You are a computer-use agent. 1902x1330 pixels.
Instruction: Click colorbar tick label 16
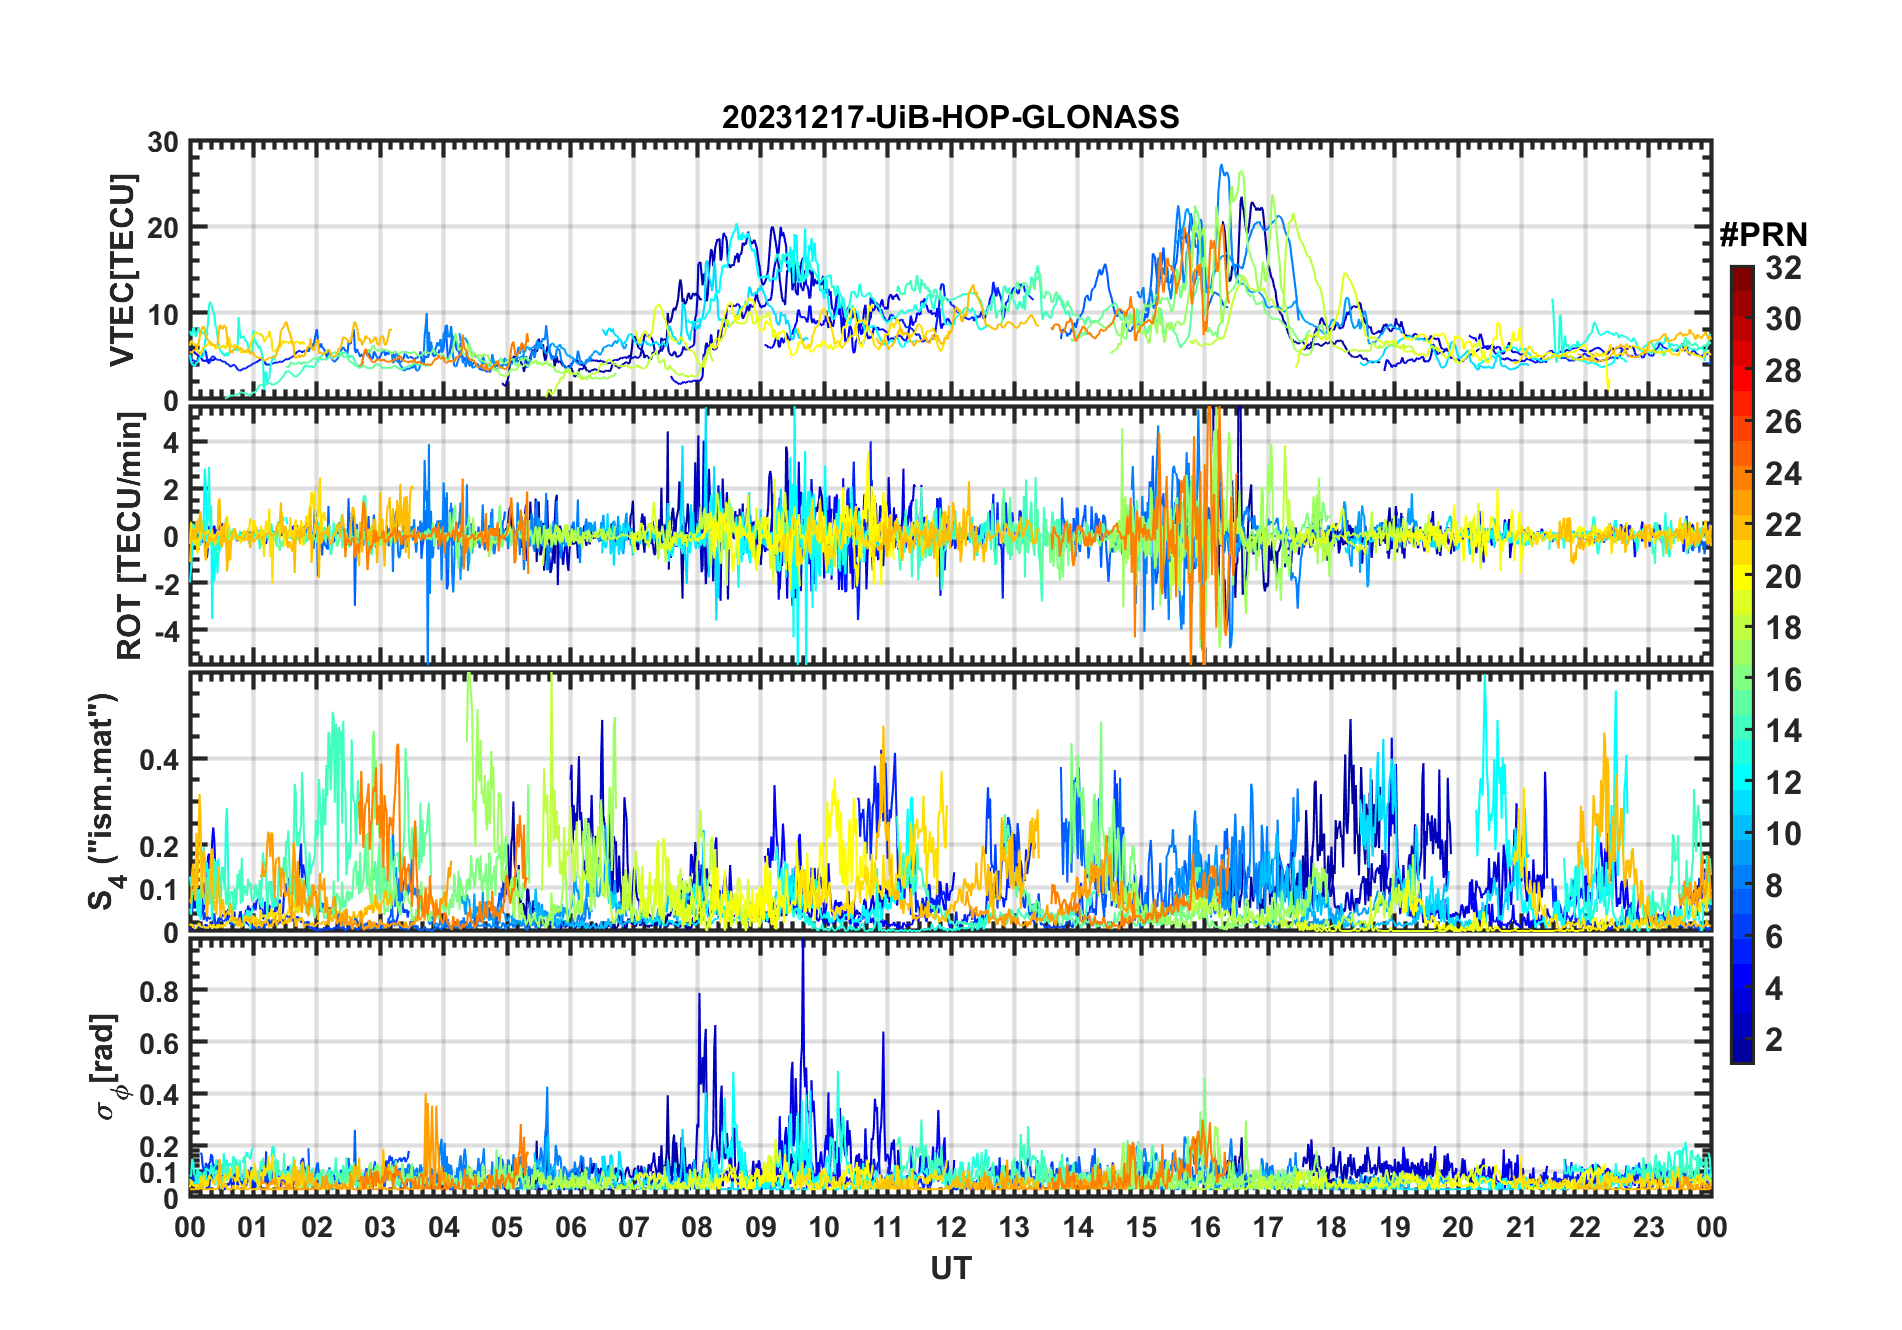(1783, 679)
